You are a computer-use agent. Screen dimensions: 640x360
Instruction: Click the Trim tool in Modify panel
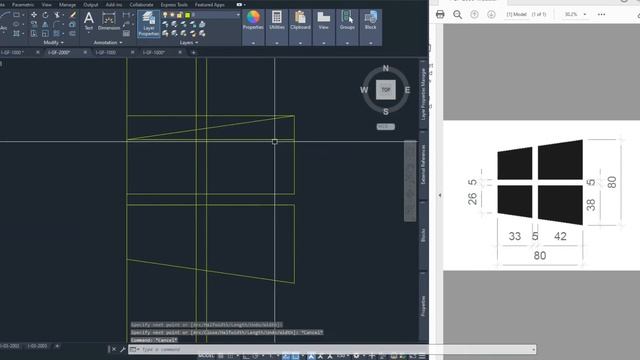coord(57,15)
